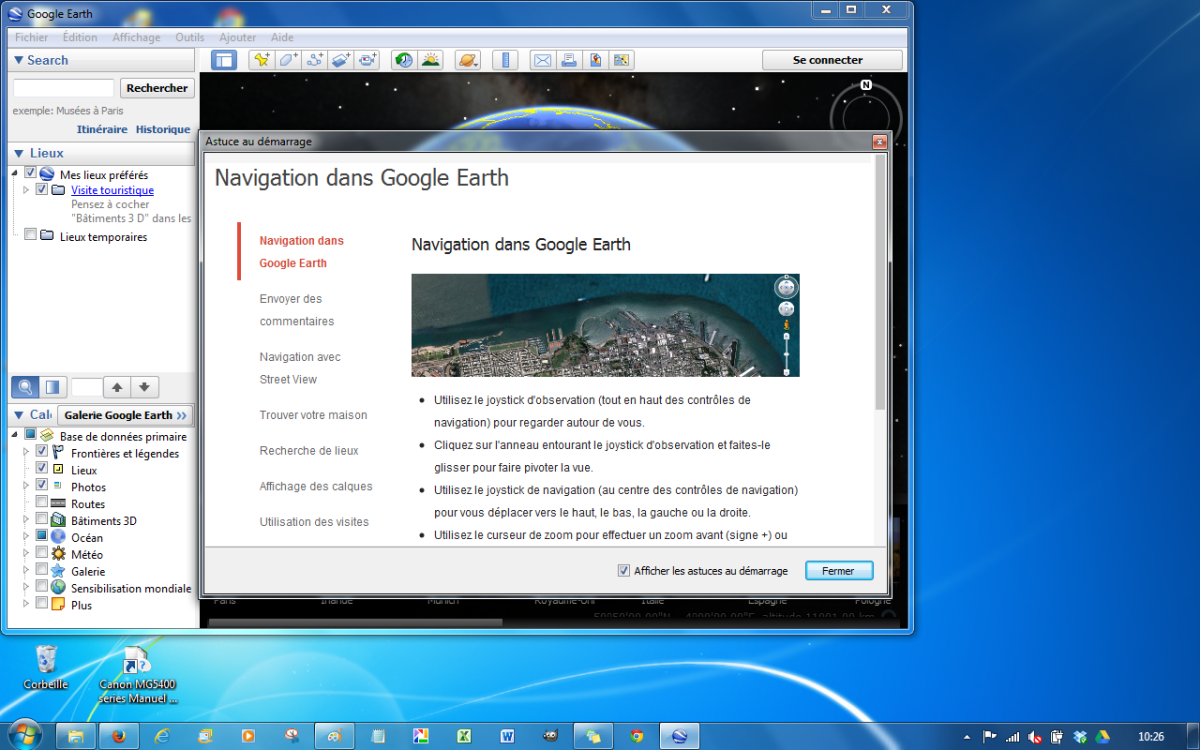1200x750 pixels.
Task: Open Internet Explorer from the taskbar
Action: 162,736
